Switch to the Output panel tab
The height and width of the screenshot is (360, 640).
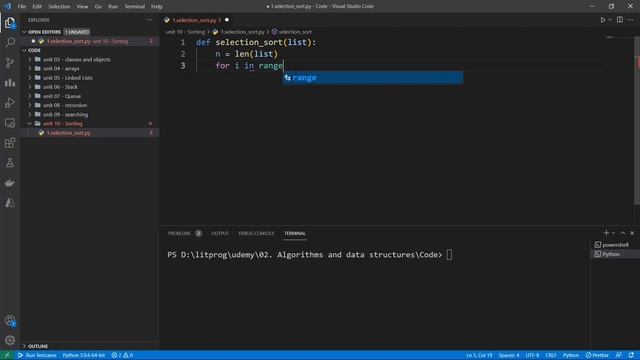220,233
